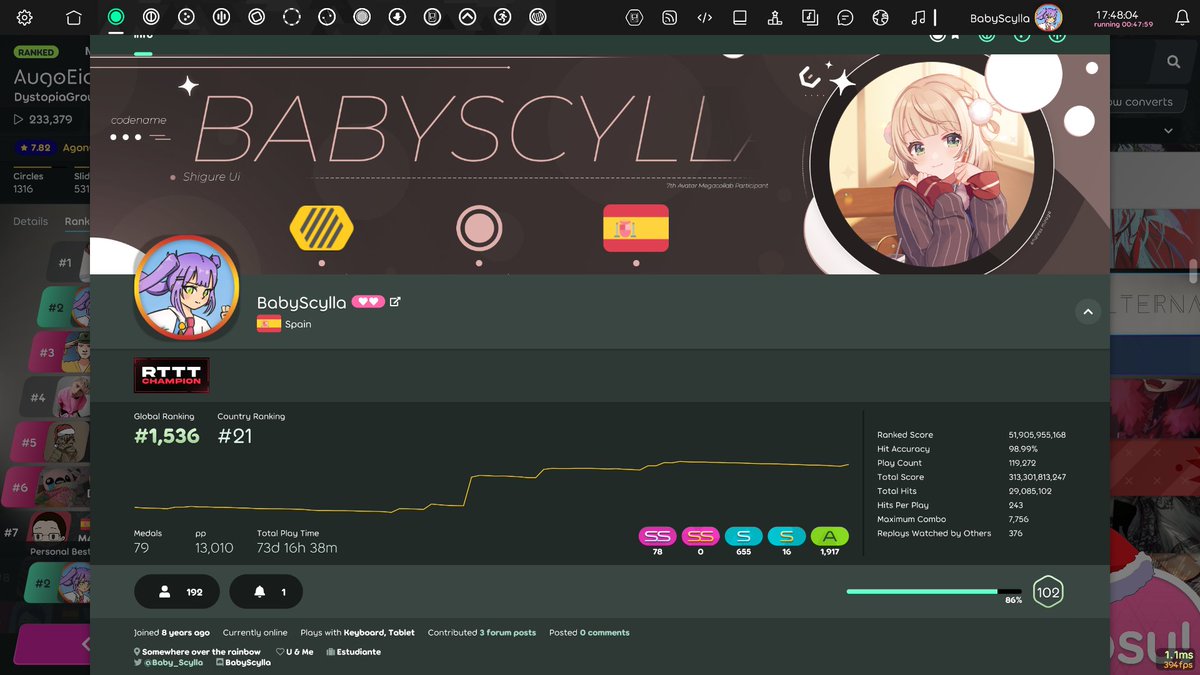Viewport: 1200px width, 675px height.
Task: Select the osu!mania ruleset icon
Action: pyautogui.click(x=221, y=17)
